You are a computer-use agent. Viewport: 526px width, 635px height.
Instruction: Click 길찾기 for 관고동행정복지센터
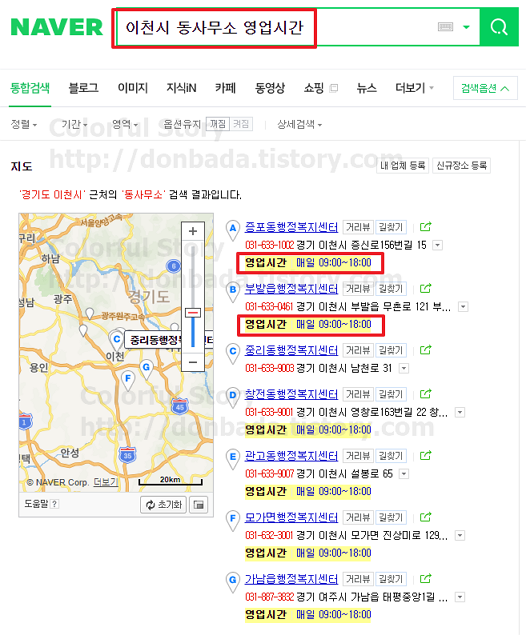pyautogui.click(x=391, y=456)
